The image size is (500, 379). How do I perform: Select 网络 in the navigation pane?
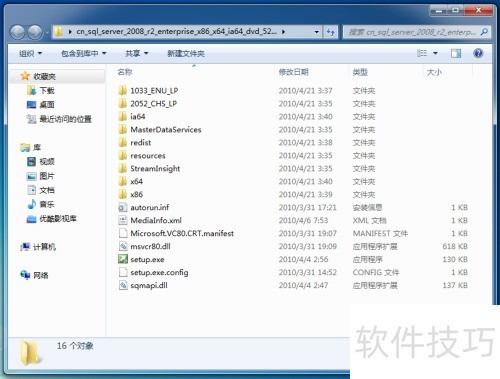[41, 275]
